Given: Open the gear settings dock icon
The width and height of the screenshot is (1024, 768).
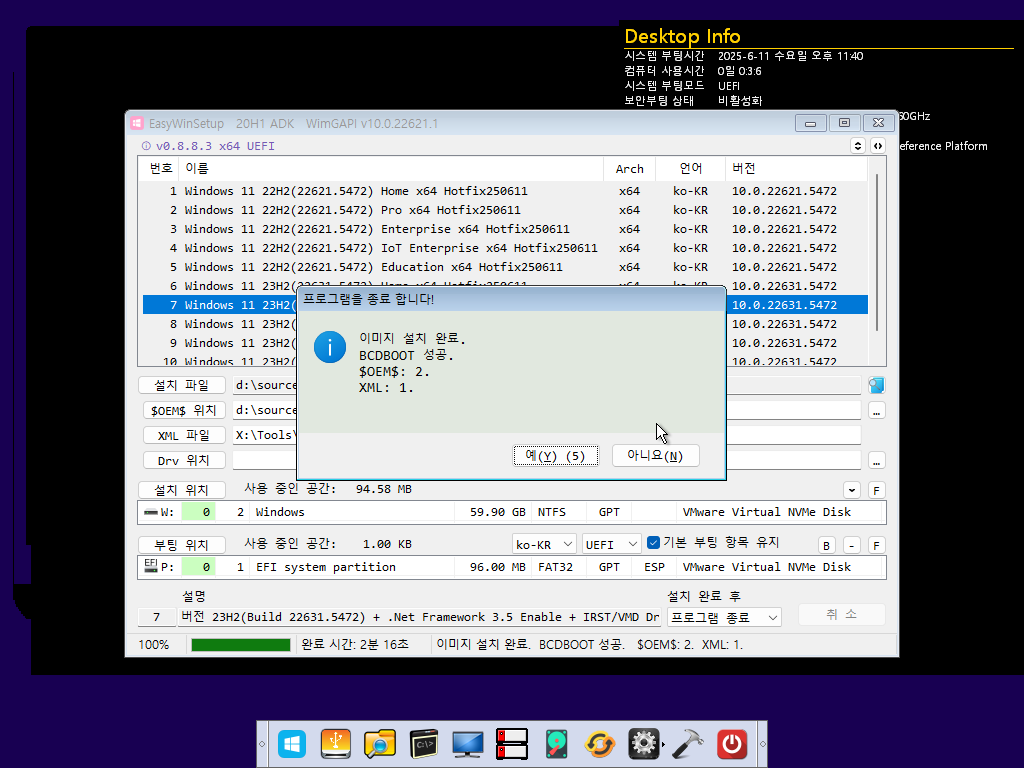Looking at the screenshot, I should point(644,744).
